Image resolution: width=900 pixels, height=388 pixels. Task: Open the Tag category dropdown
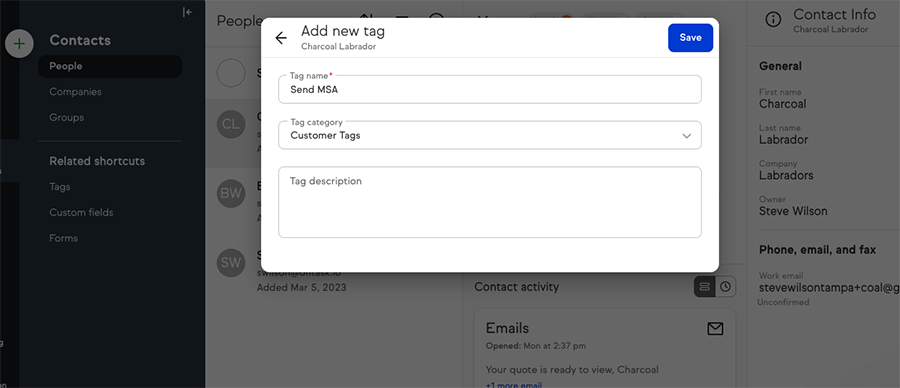point(490,135)
